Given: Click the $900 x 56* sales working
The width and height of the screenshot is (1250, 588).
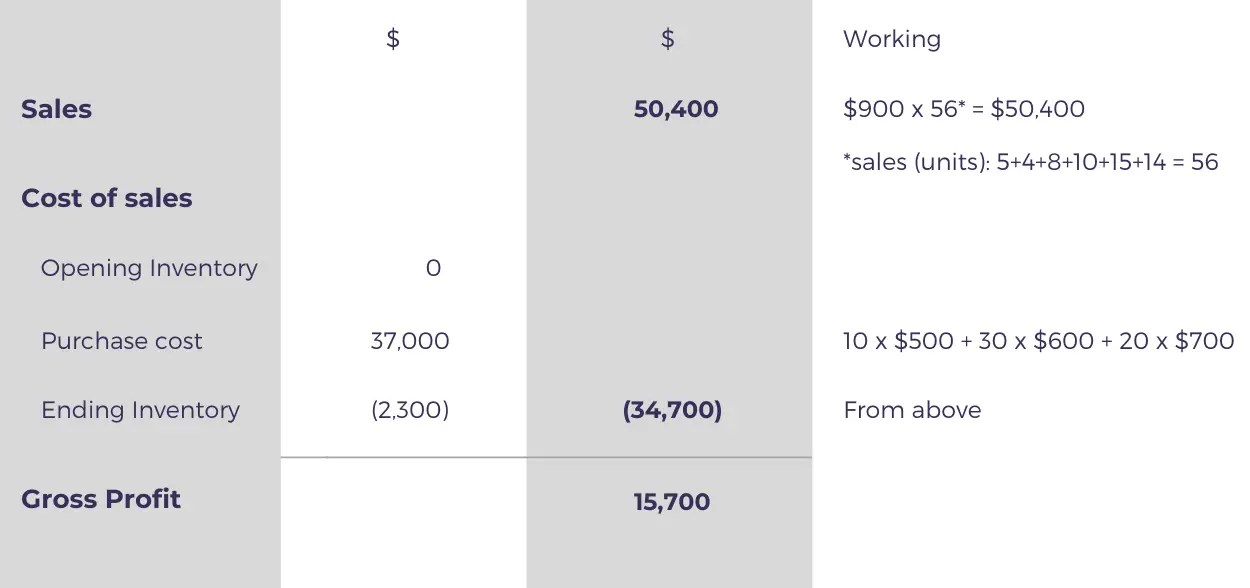Looking at the screenshot, I should coord(964,109).
